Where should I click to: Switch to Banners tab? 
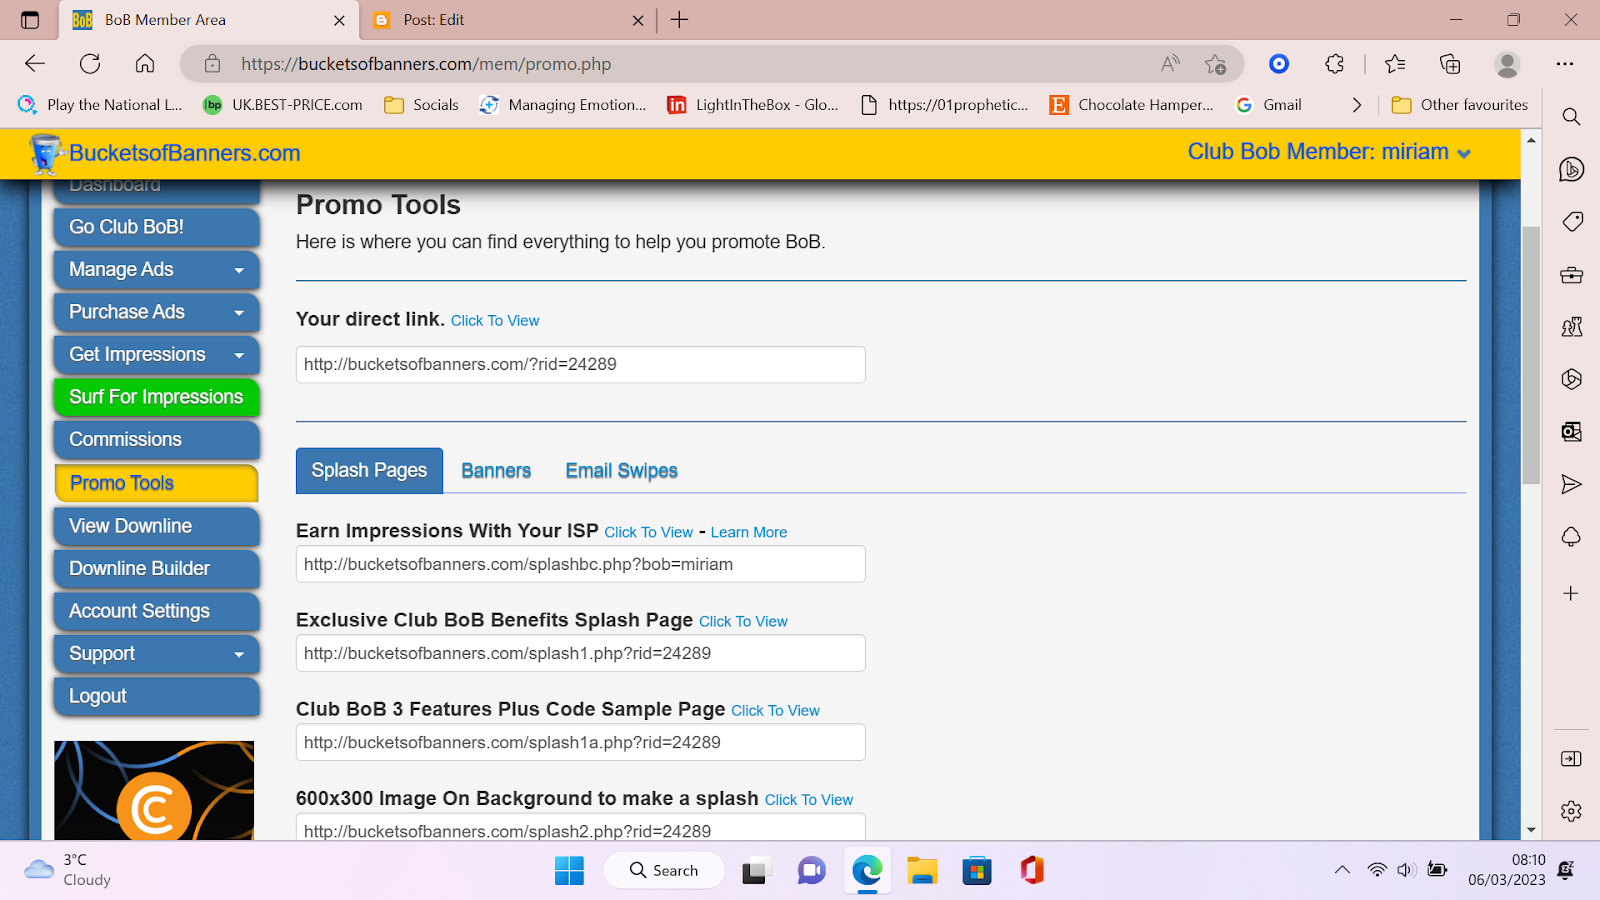click(496, 471)
